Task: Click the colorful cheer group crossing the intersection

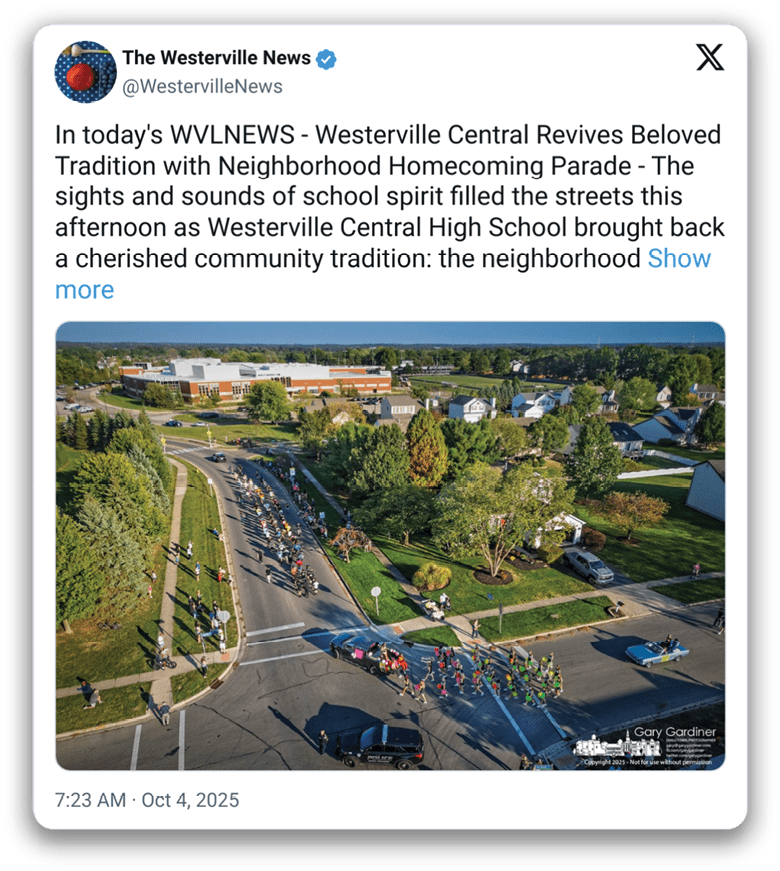Action: [x=482, y=674]
